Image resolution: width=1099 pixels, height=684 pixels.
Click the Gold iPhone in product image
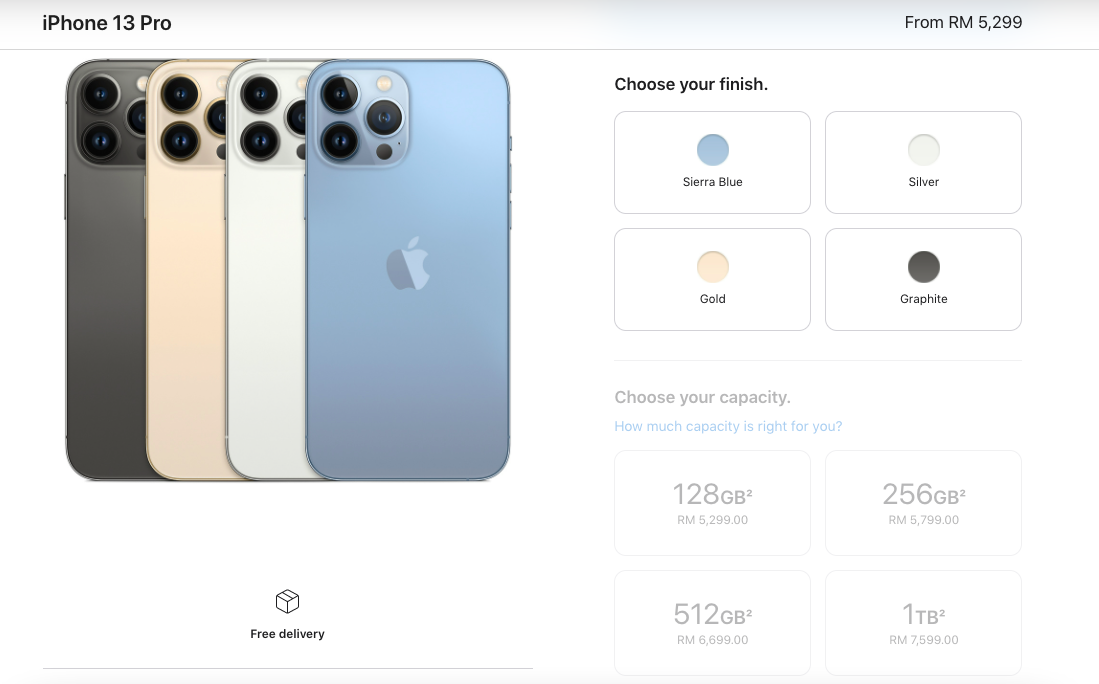point(186,270)
